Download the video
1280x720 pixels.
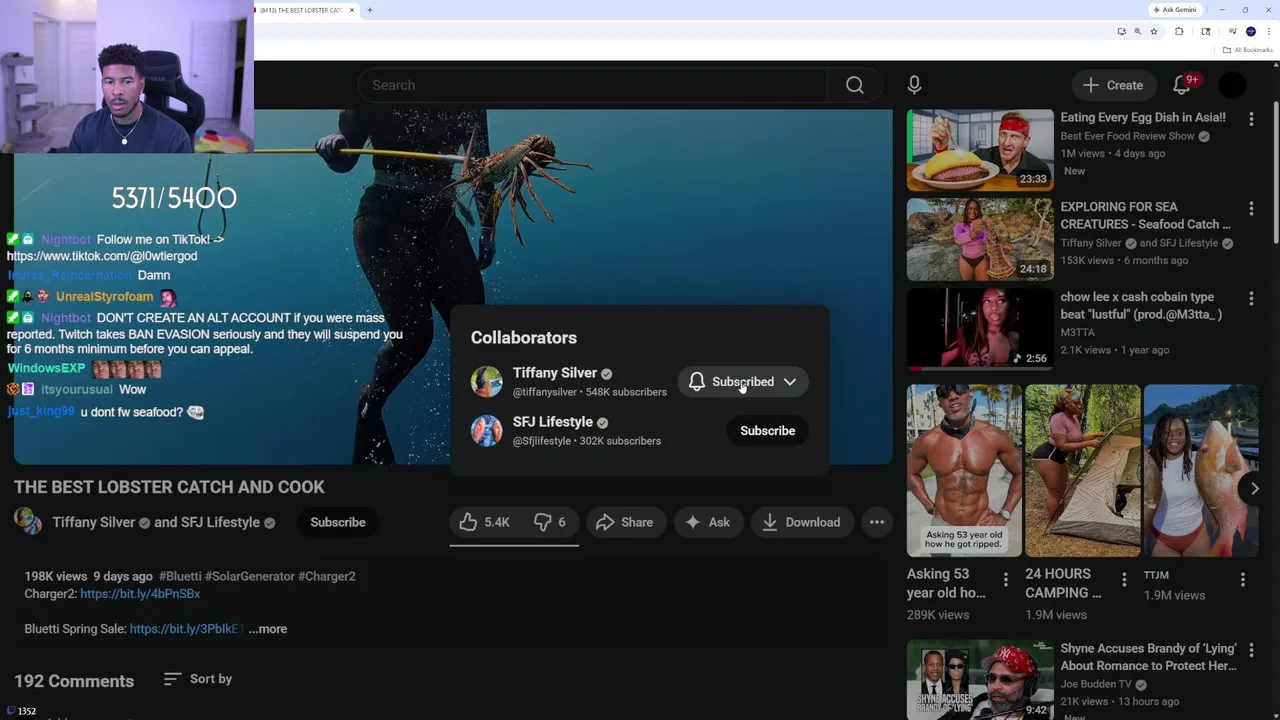(x=801, y=522)
